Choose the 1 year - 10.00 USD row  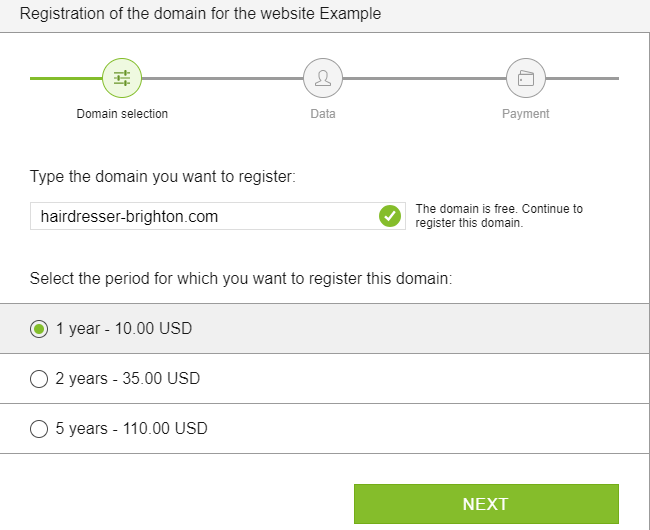(324, 329)
